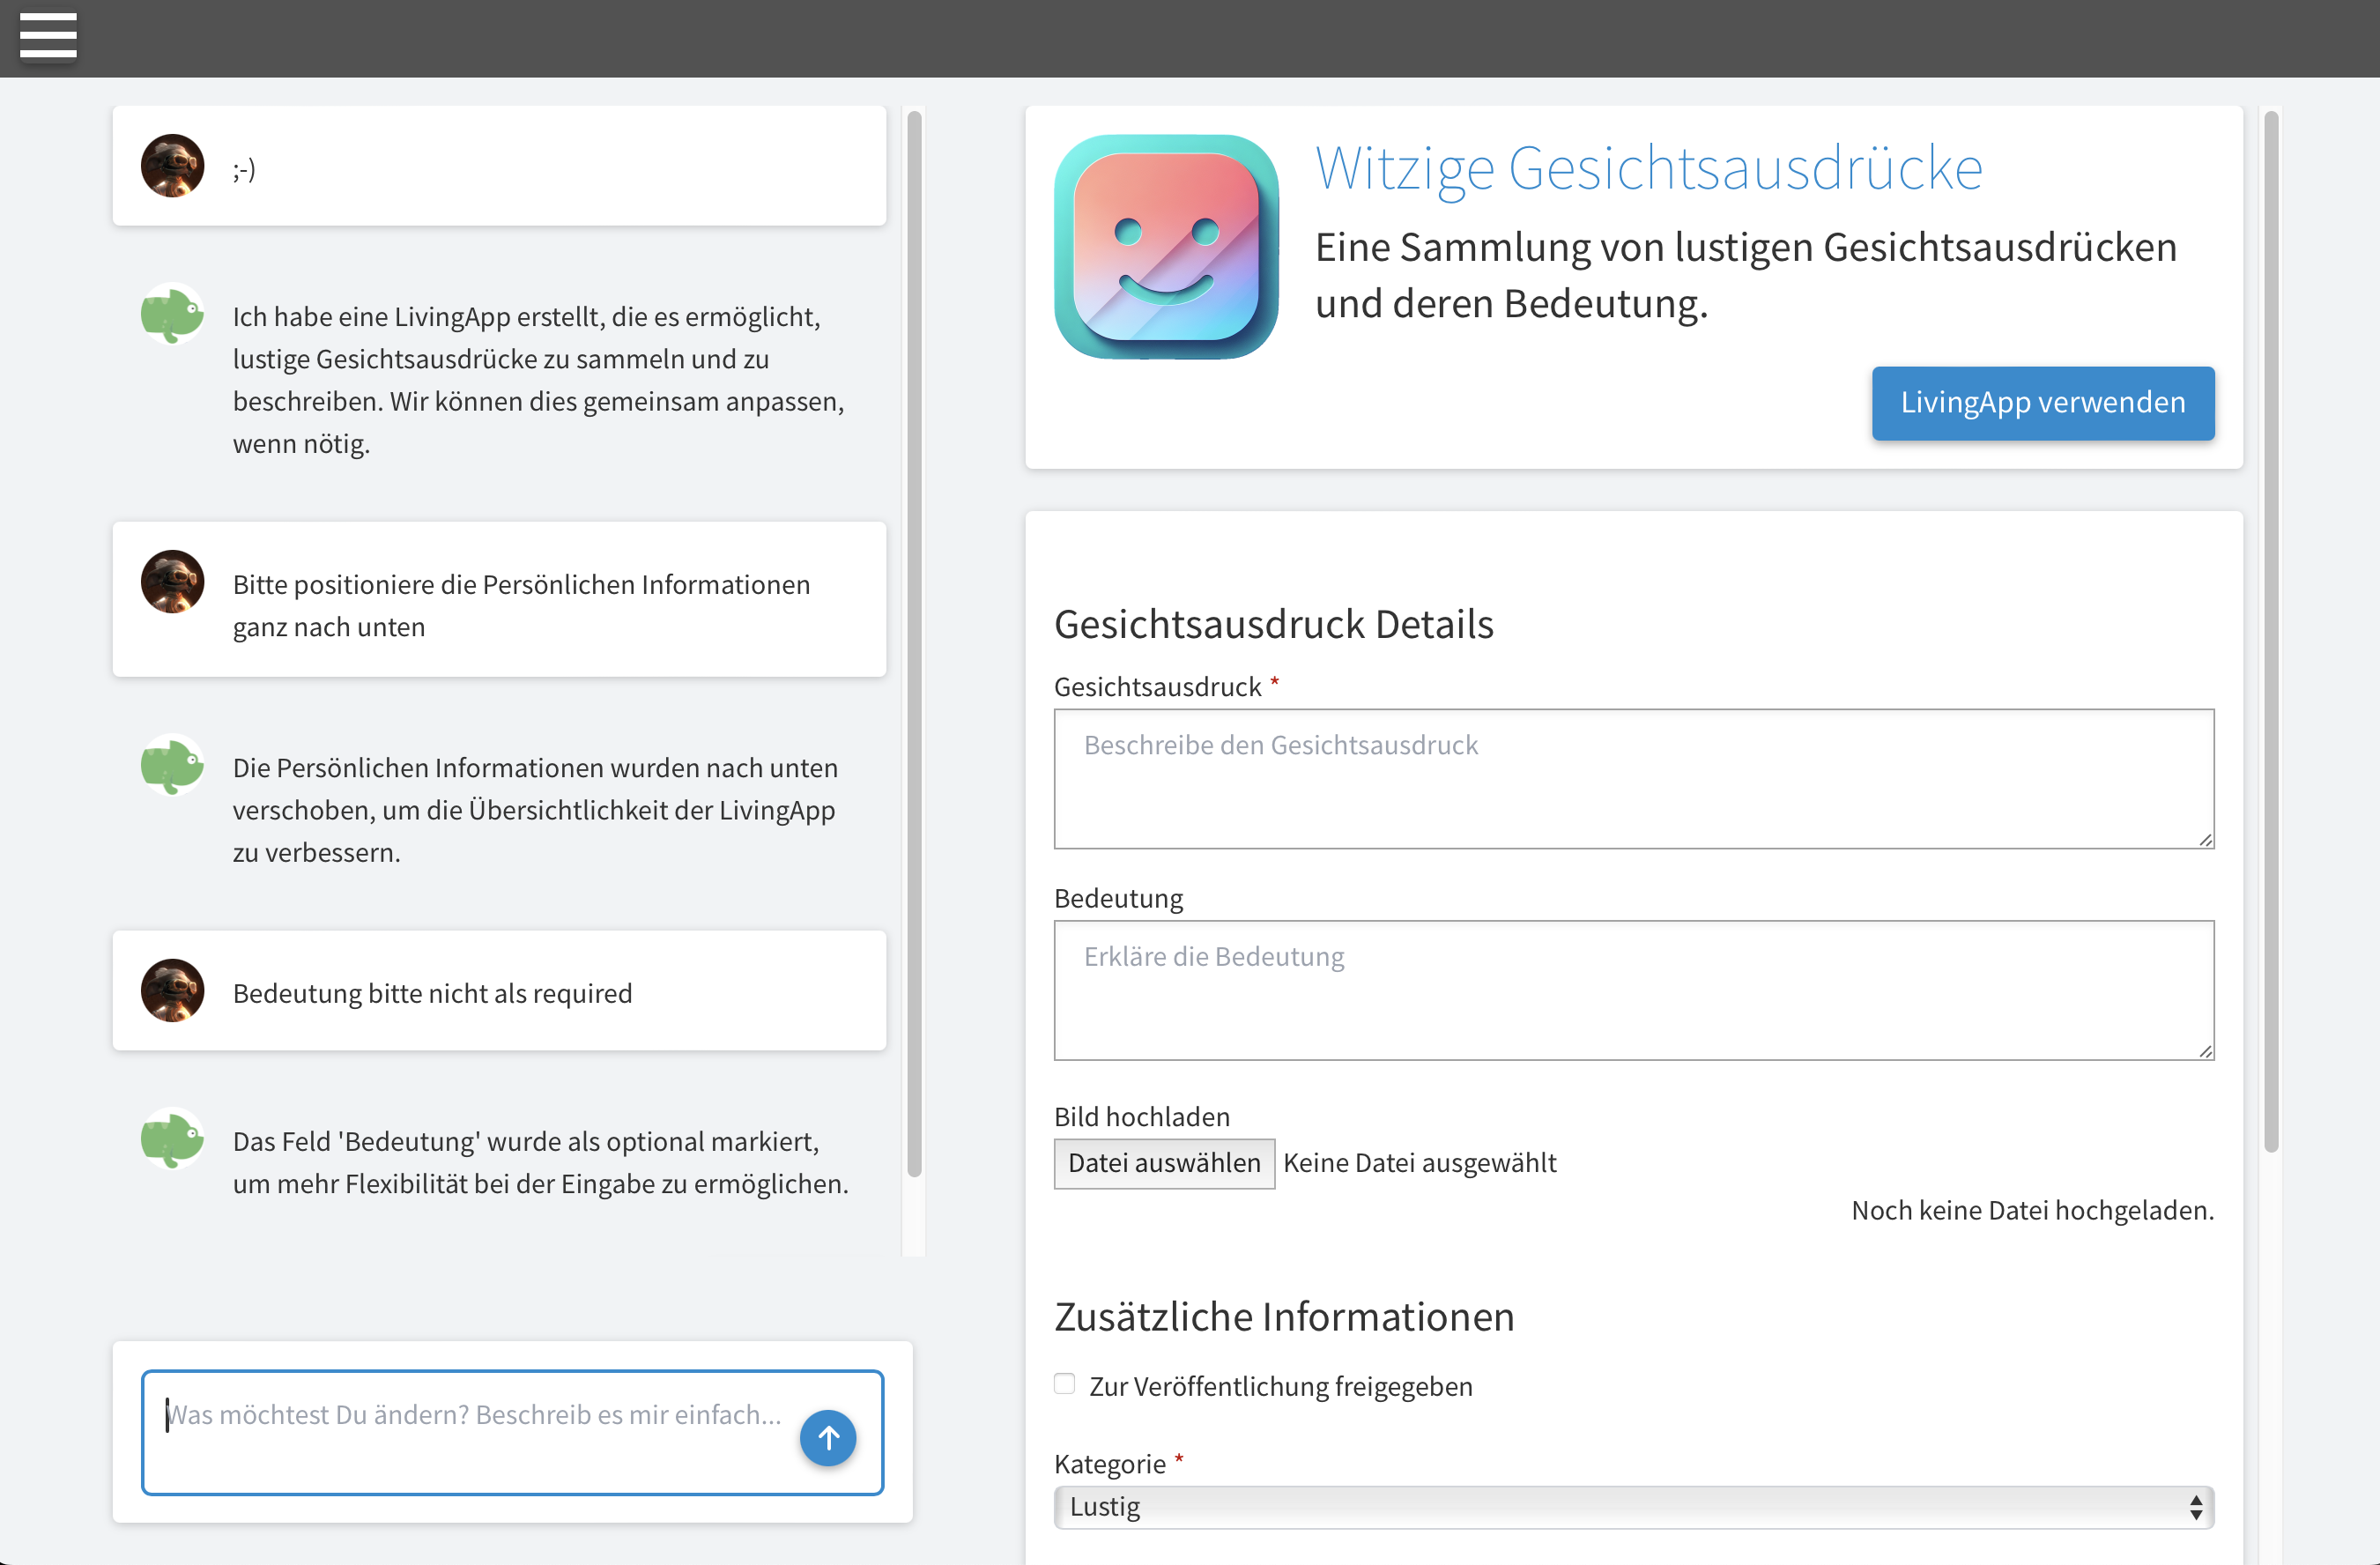Click the 'Bild hochladen' label
The width and height of the screenshot is (2380, 1565).
tap(1142, 1116)
